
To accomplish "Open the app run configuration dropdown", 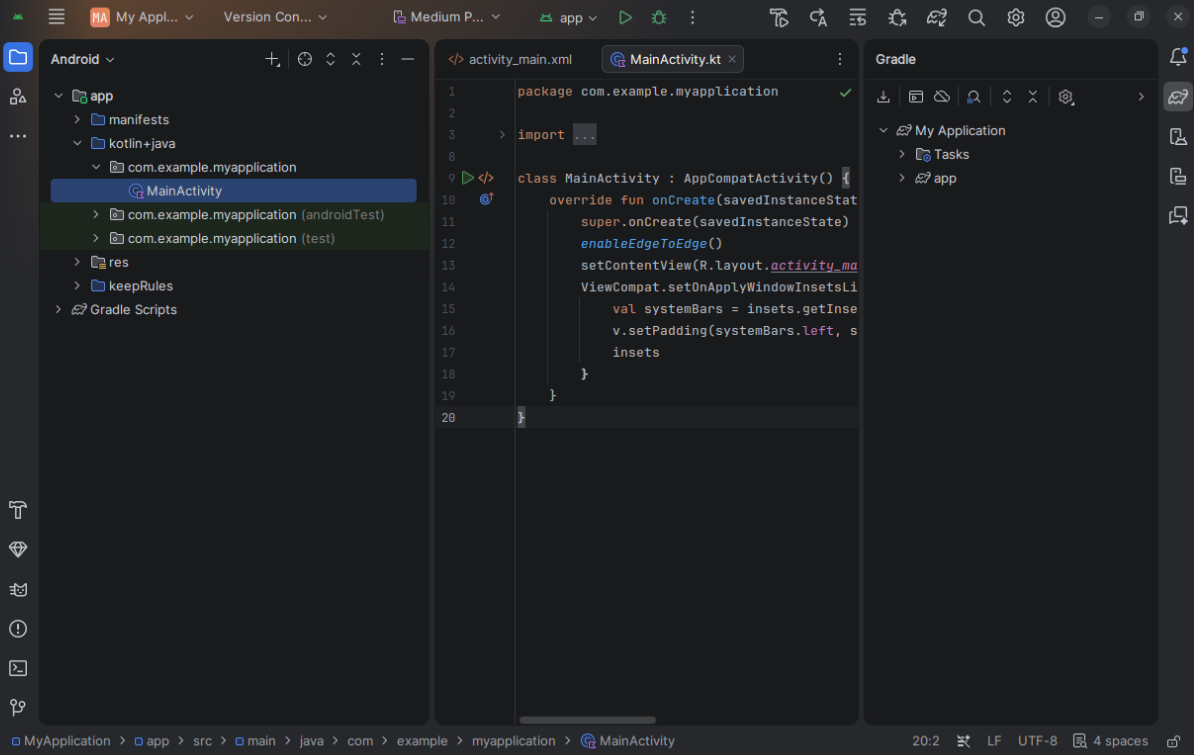I will click(x=568, y=17).
